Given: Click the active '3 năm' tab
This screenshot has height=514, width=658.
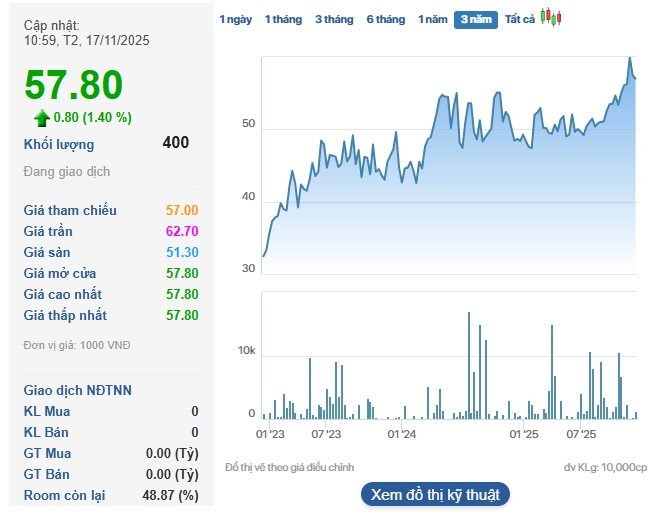Looking at the screenshot, I should (476, 20).
